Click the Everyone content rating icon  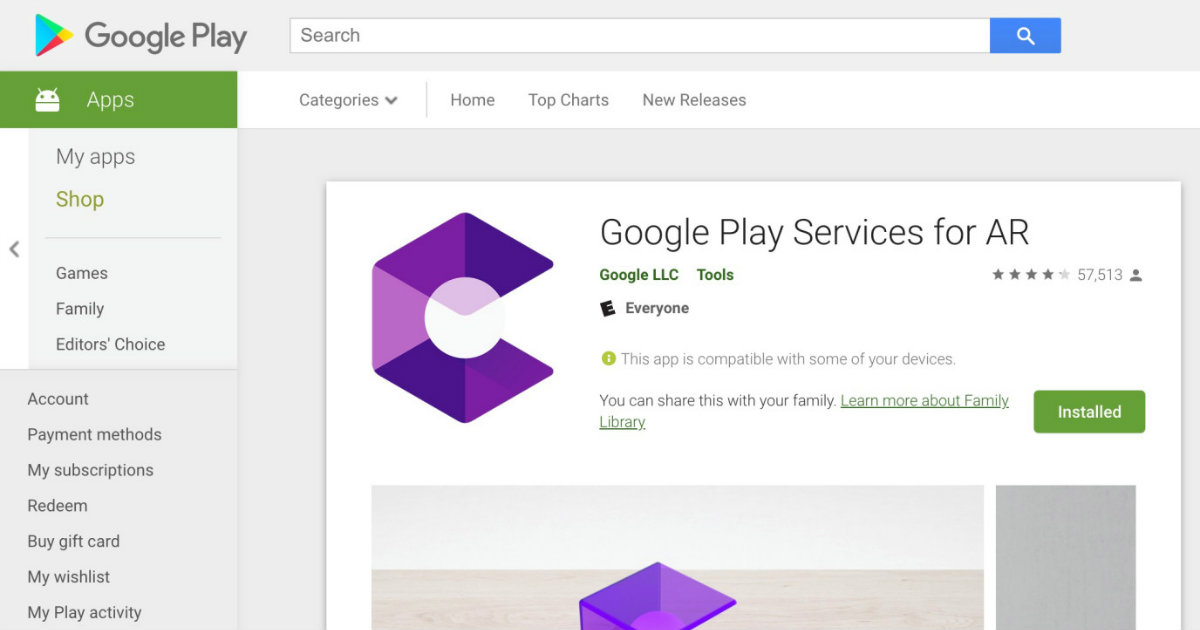coord(607,308)
